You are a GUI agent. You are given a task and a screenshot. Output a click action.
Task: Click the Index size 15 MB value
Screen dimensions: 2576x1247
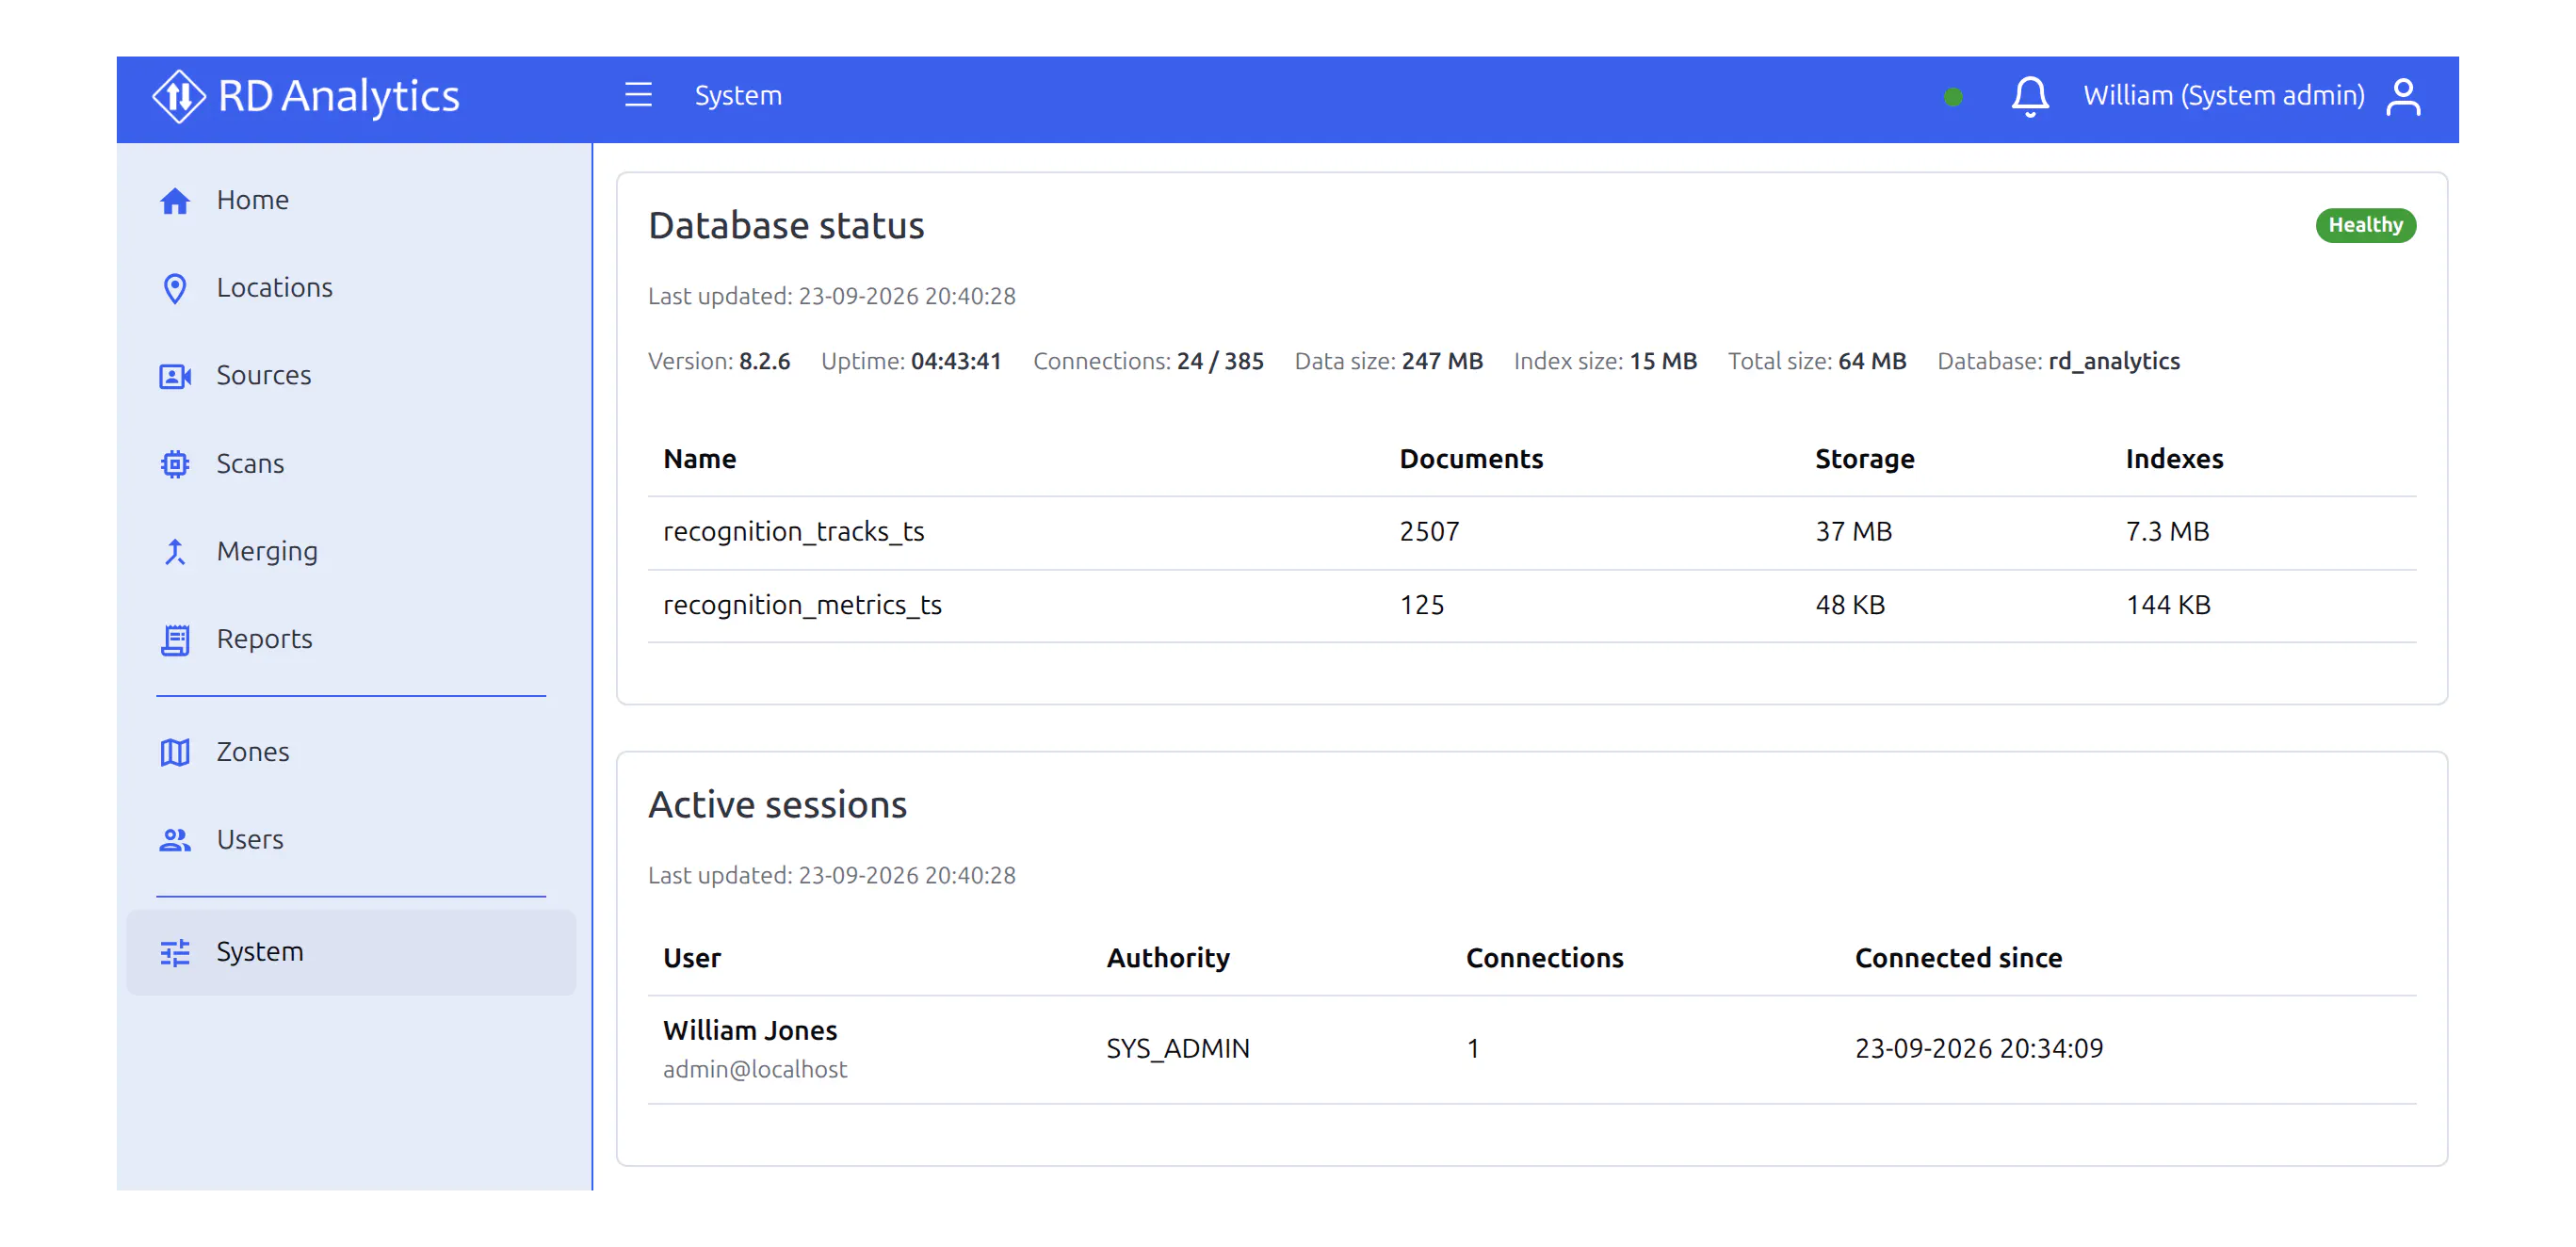1663,361
